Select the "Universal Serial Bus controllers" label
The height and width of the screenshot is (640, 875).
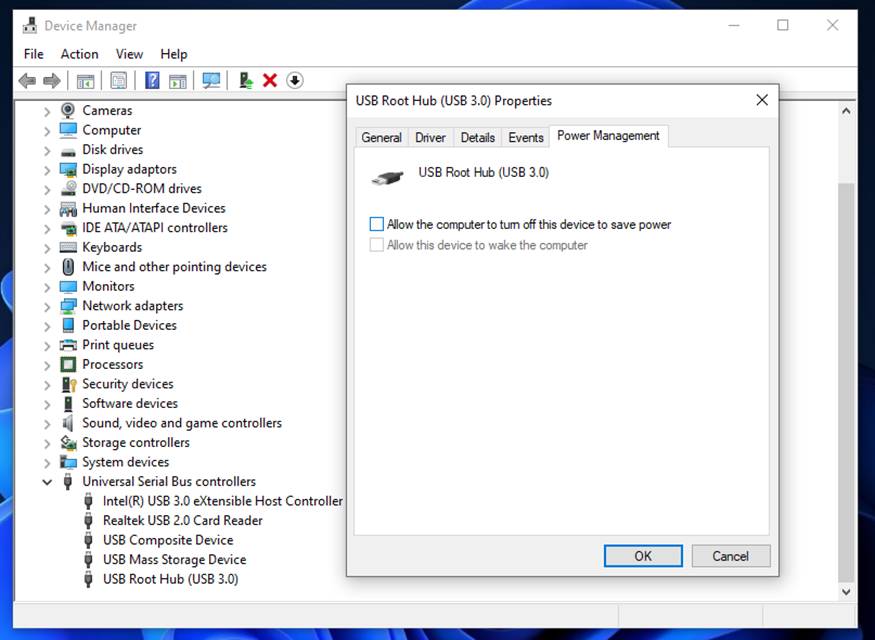tap(169, 482)
